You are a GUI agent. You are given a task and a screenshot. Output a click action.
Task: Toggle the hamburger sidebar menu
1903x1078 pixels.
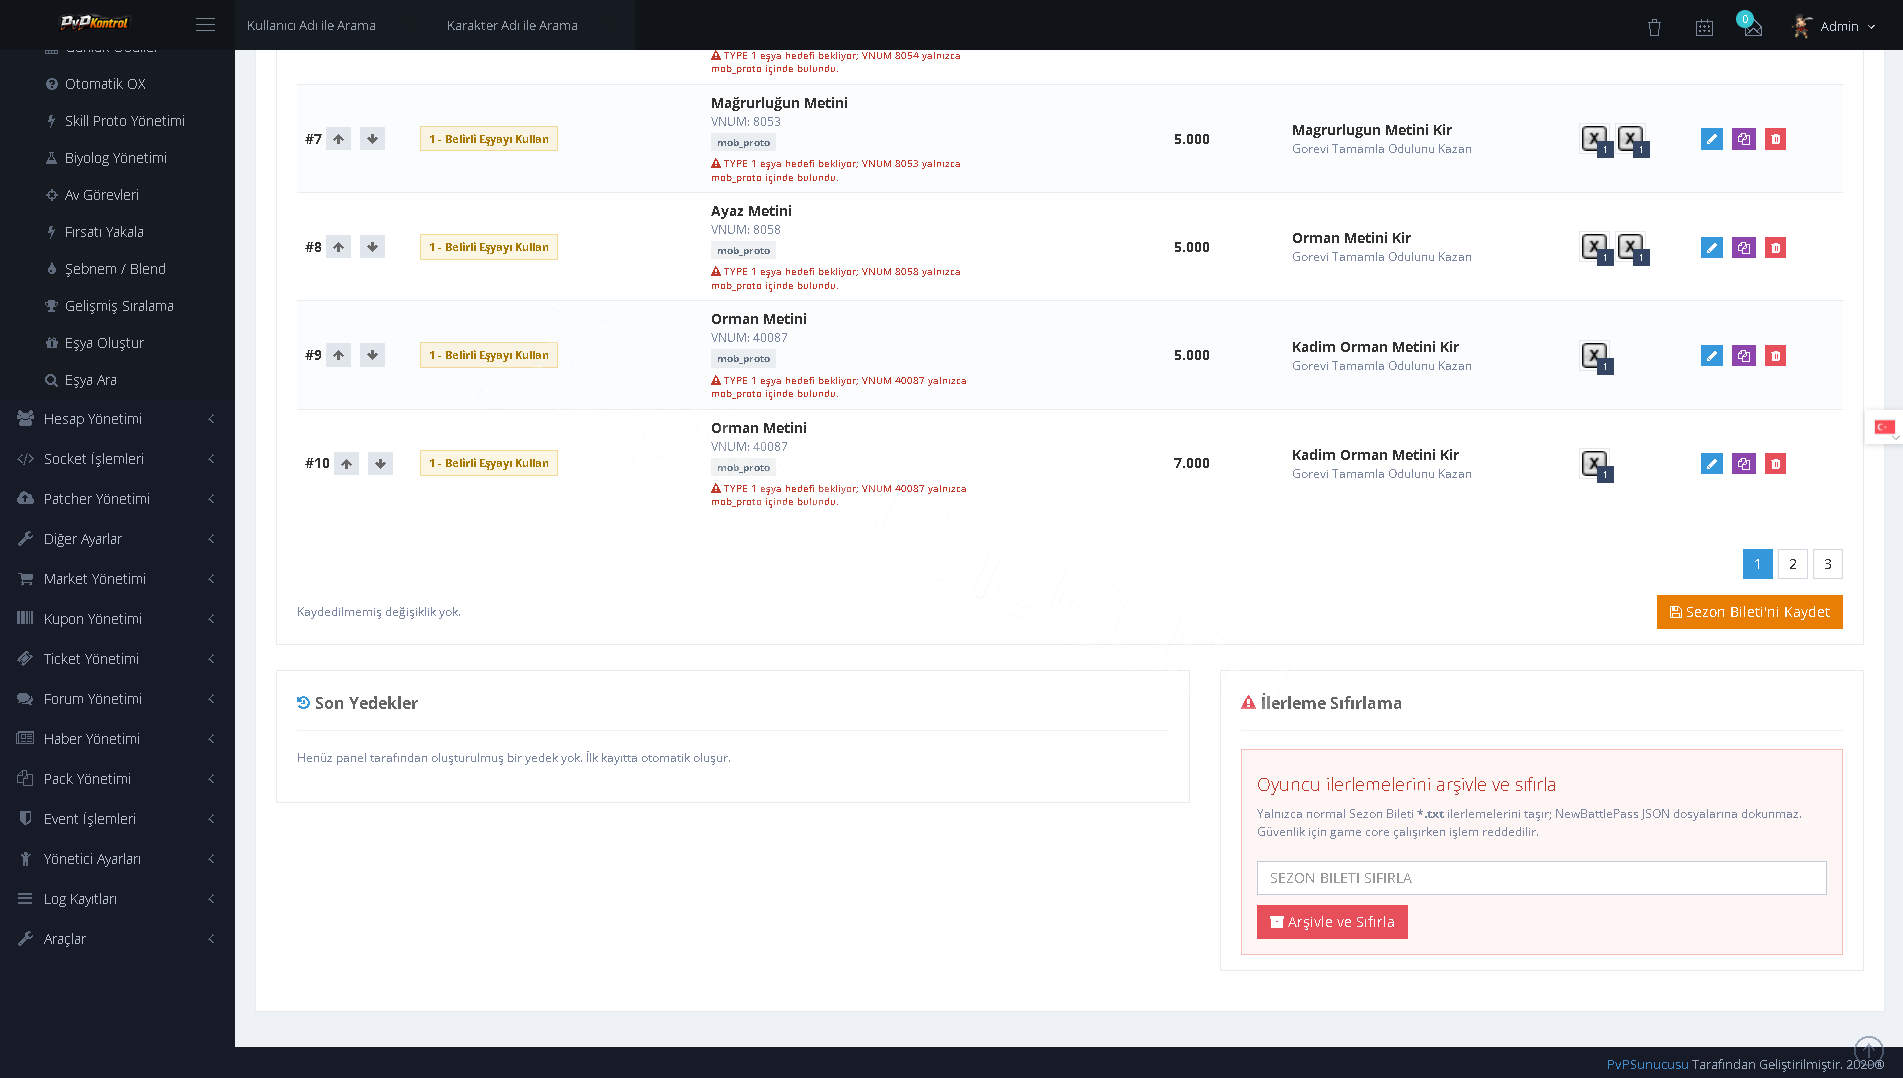[205, 25]
